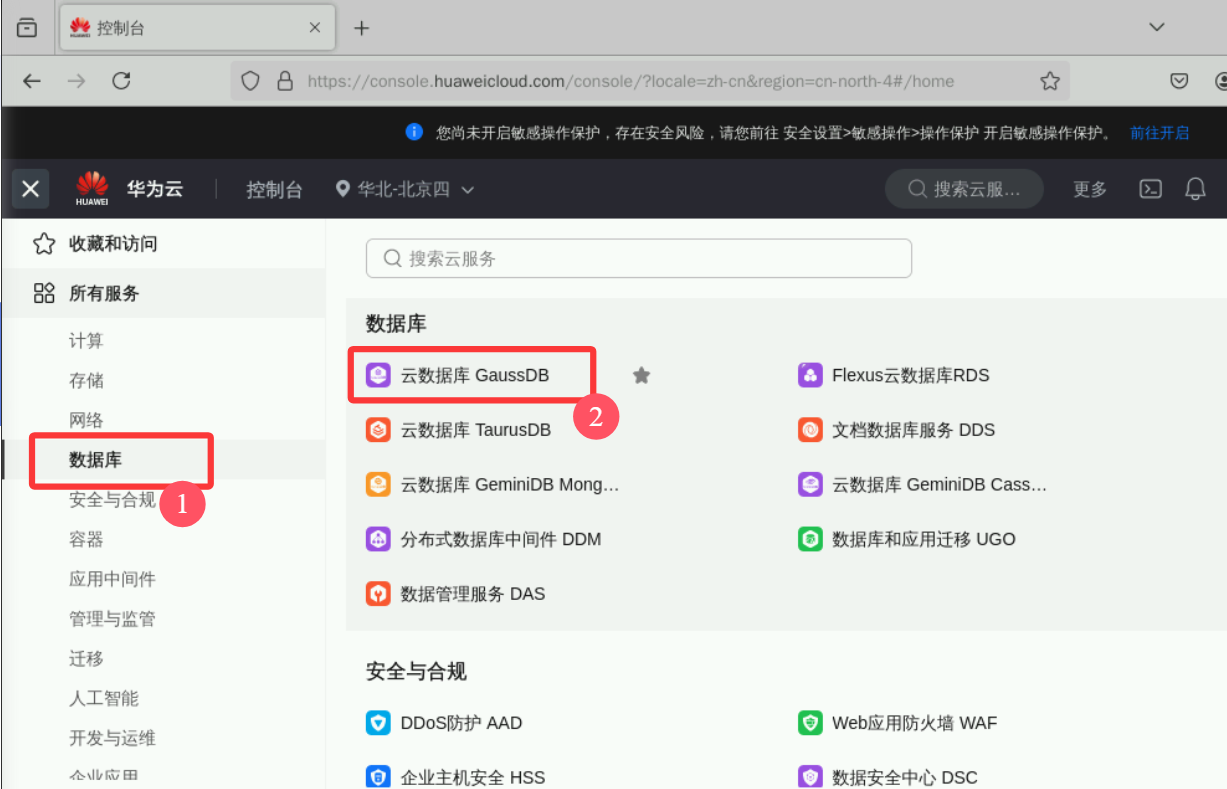
Task: Select 所有服务 in the sidebar
Action: coord(163,293)
